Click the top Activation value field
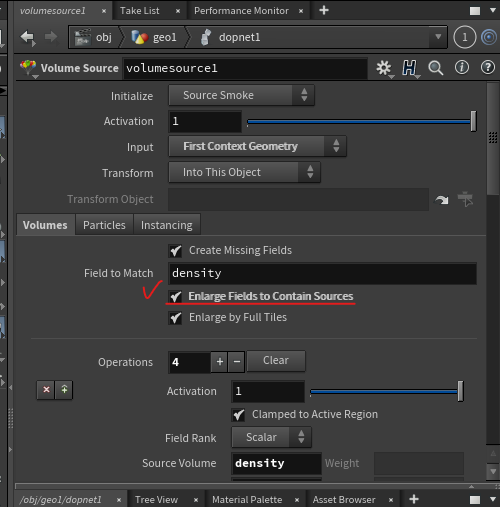 [x=205, y=121]
